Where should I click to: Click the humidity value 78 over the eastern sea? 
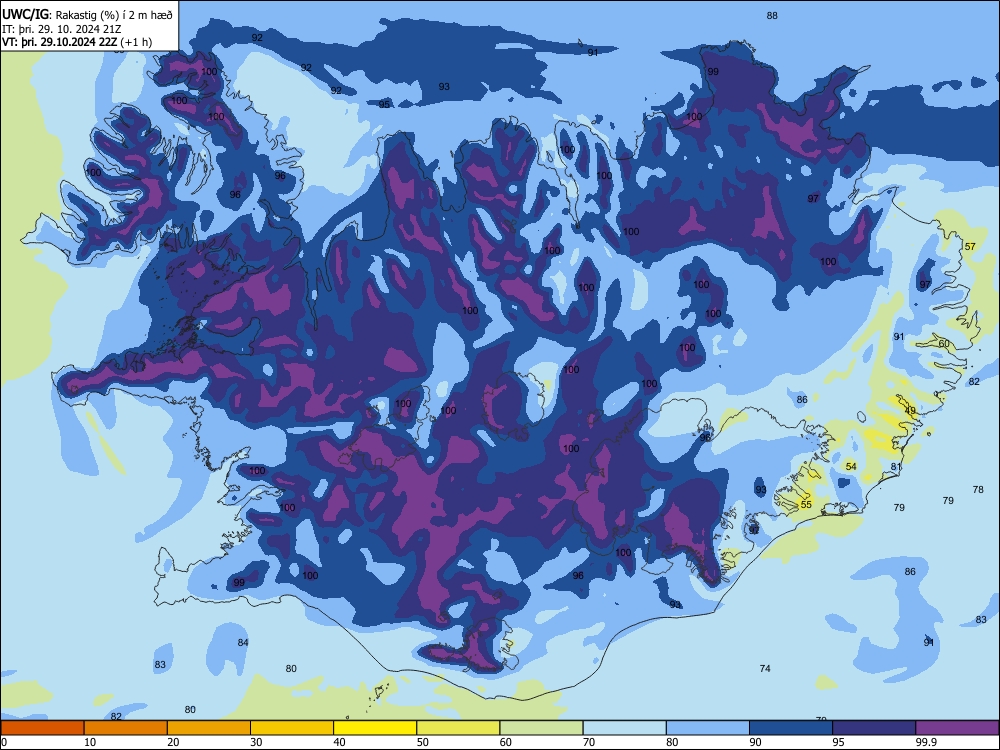coord(978,490)
